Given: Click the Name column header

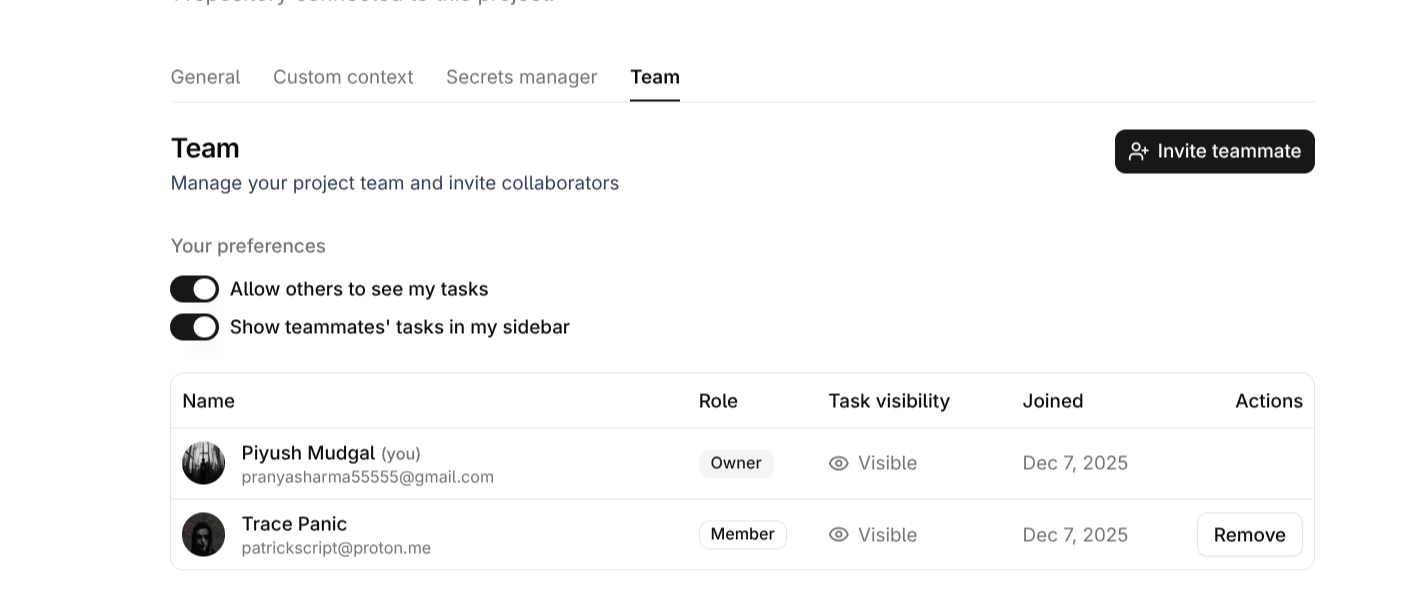Looking at the screenshot, I should [208, 401].
